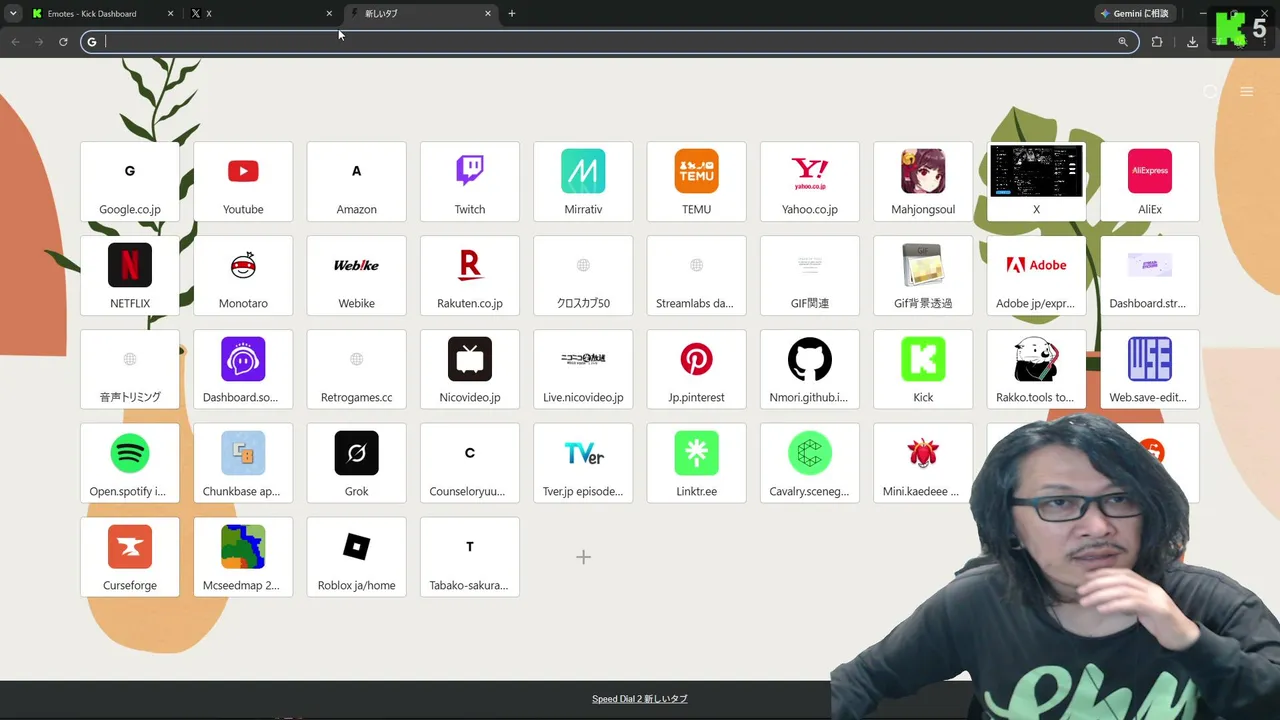The width and height of the screenshot is (1280, 720).
Task: Open the Twitch speed dial
Action: (470, 181)
